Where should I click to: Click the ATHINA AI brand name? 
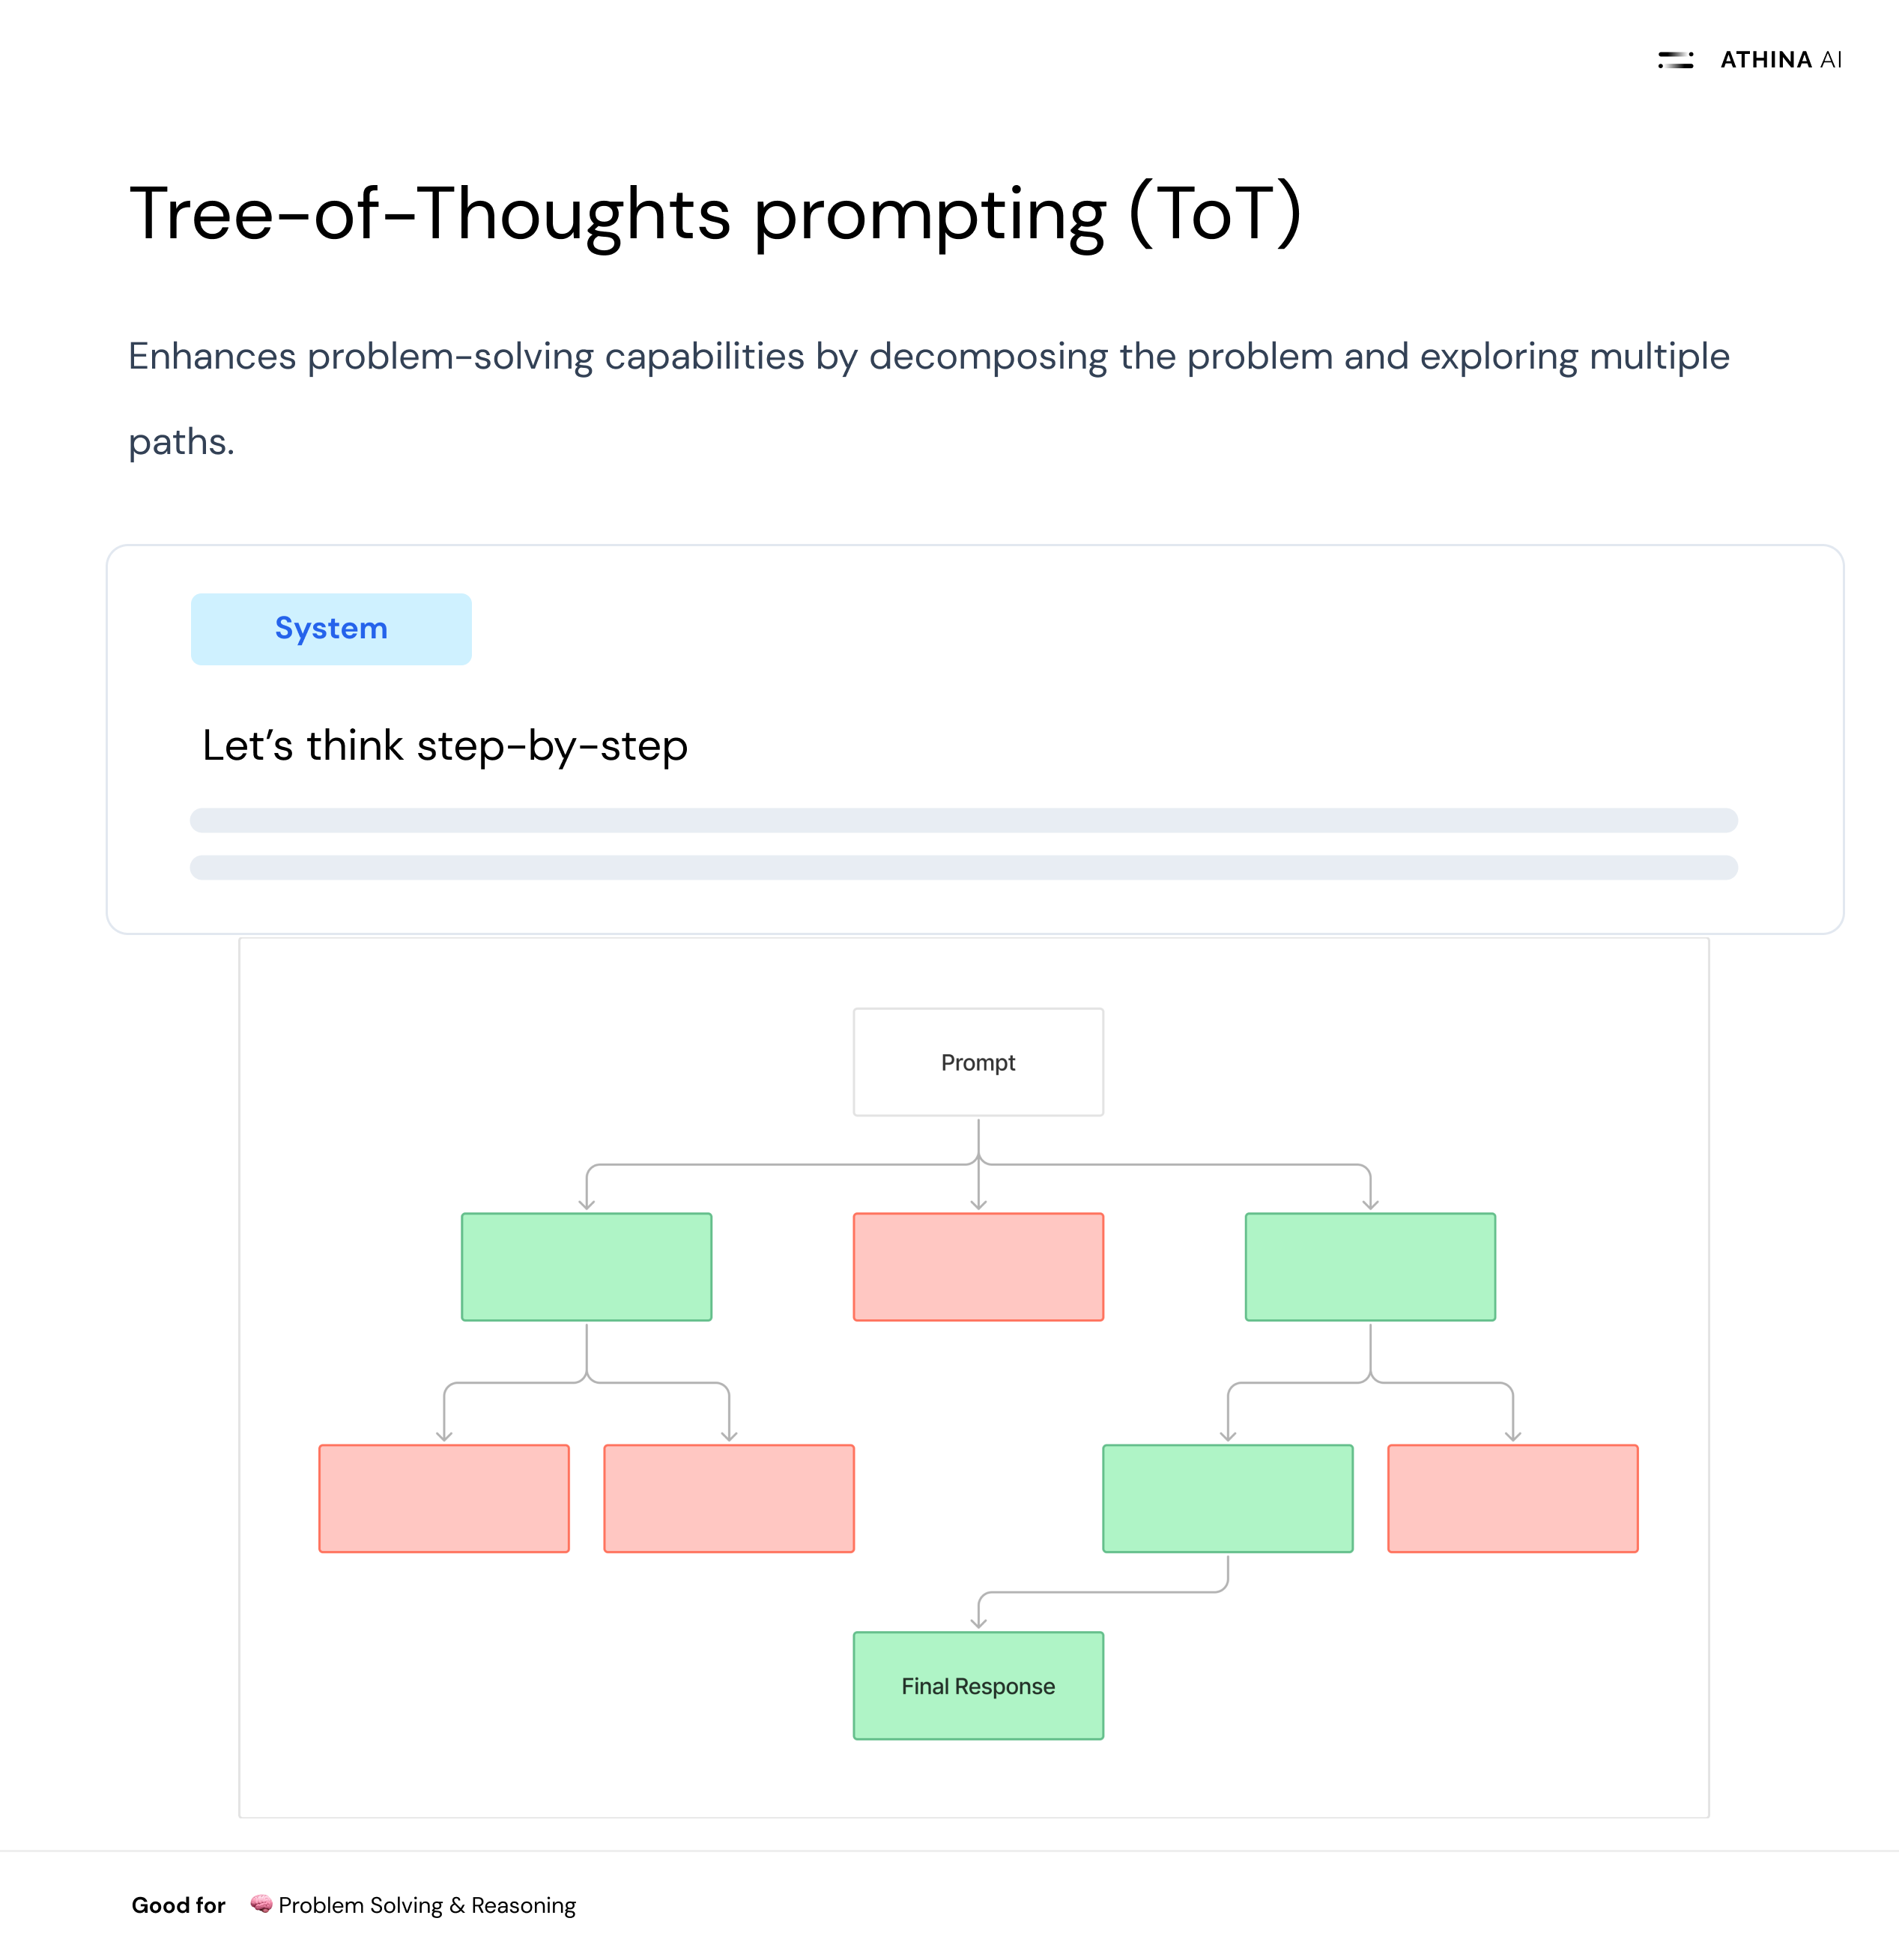pyautogui.click(x=1780, y=60)
